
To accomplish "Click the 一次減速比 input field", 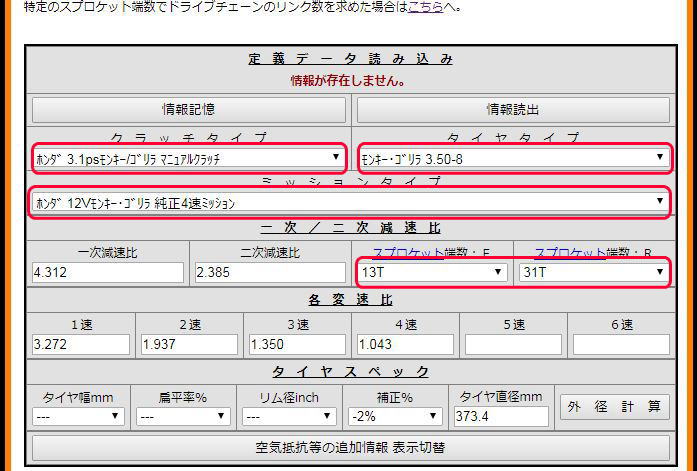I will [108, 272].
